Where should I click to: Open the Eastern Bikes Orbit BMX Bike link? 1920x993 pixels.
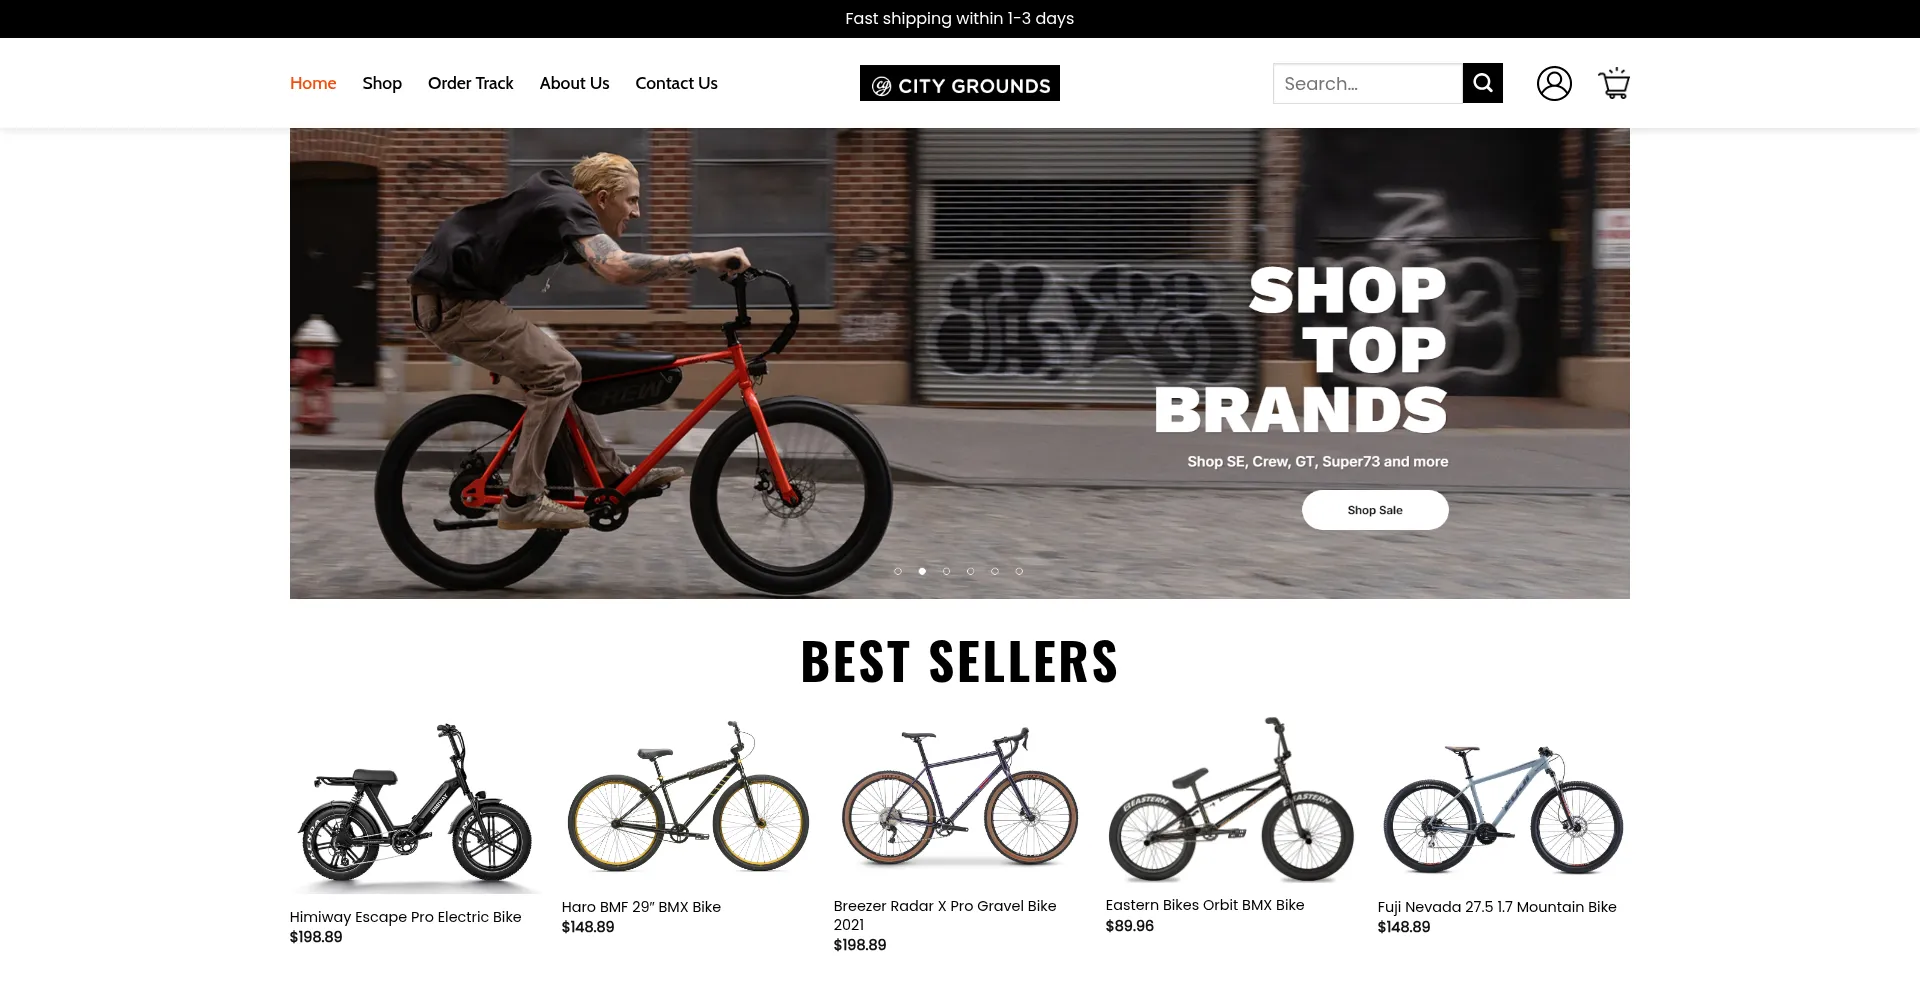click(x=1205, y=905)
